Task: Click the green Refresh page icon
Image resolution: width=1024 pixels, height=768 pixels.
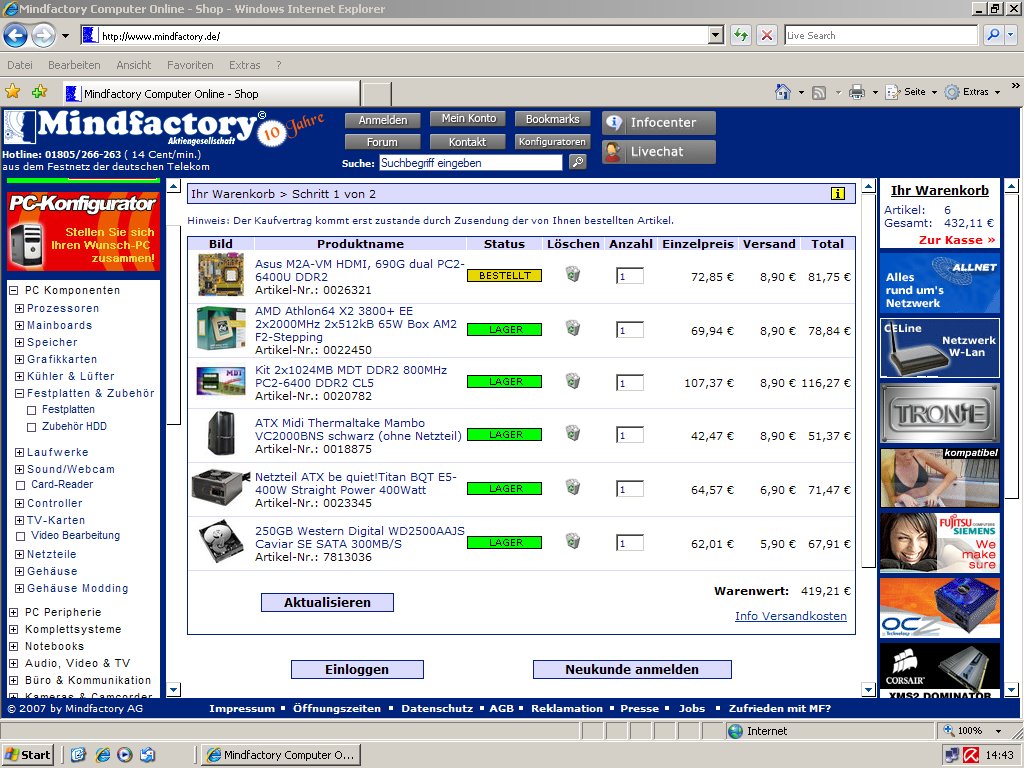Action: tap(741, 35)
